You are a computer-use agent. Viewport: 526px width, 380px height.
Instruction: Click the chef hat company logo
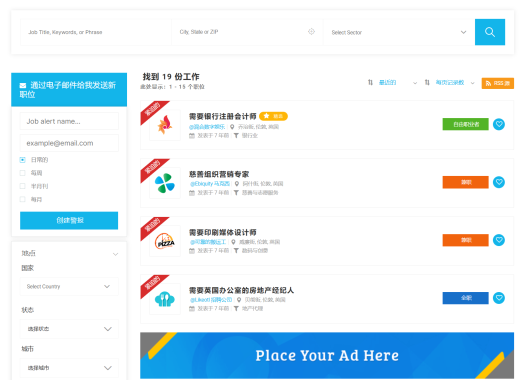pyautogui.click(x=165, y=299)
